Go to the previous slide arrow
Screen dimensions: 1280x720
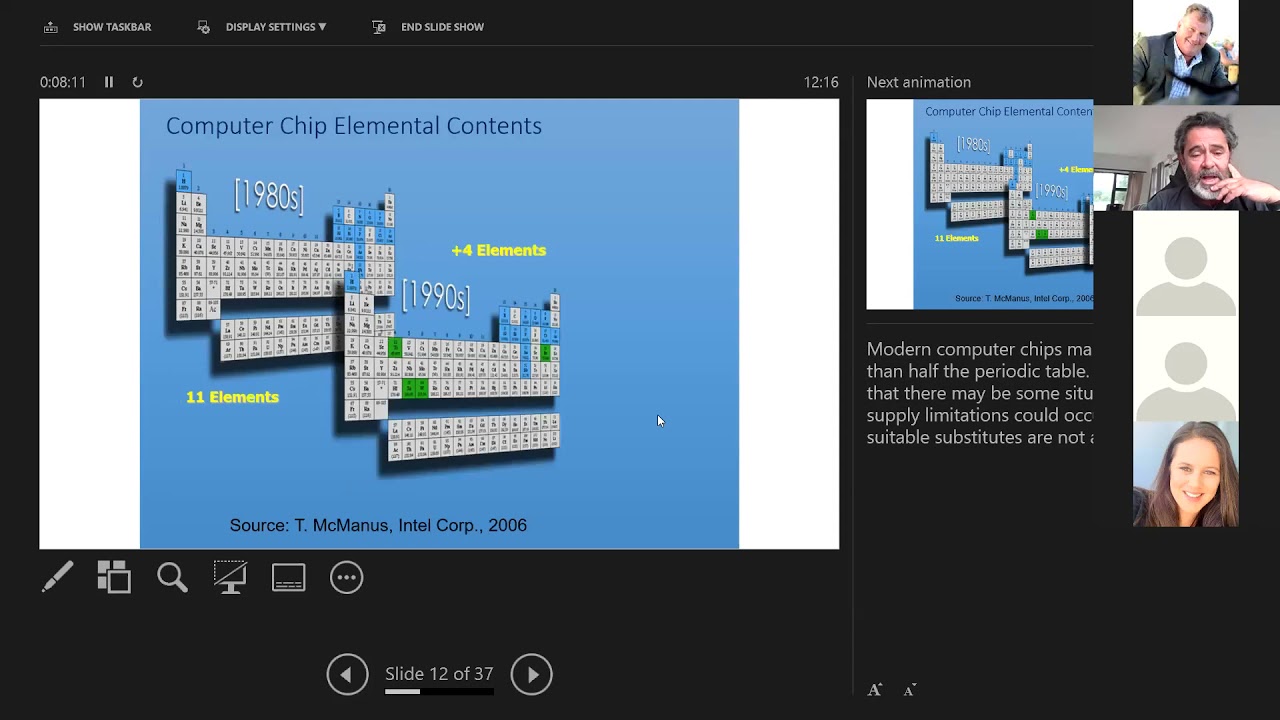coord(347,674)
